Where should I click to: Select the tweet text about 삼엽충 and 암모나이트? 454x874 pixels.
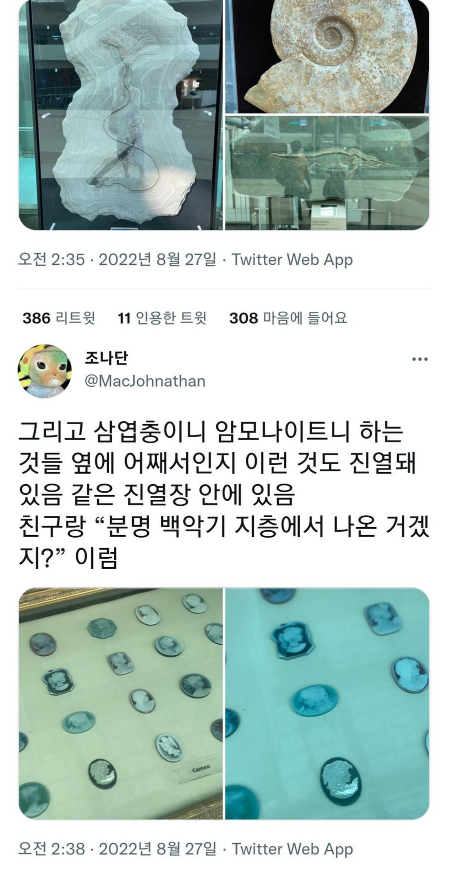[x=224, y=494]
